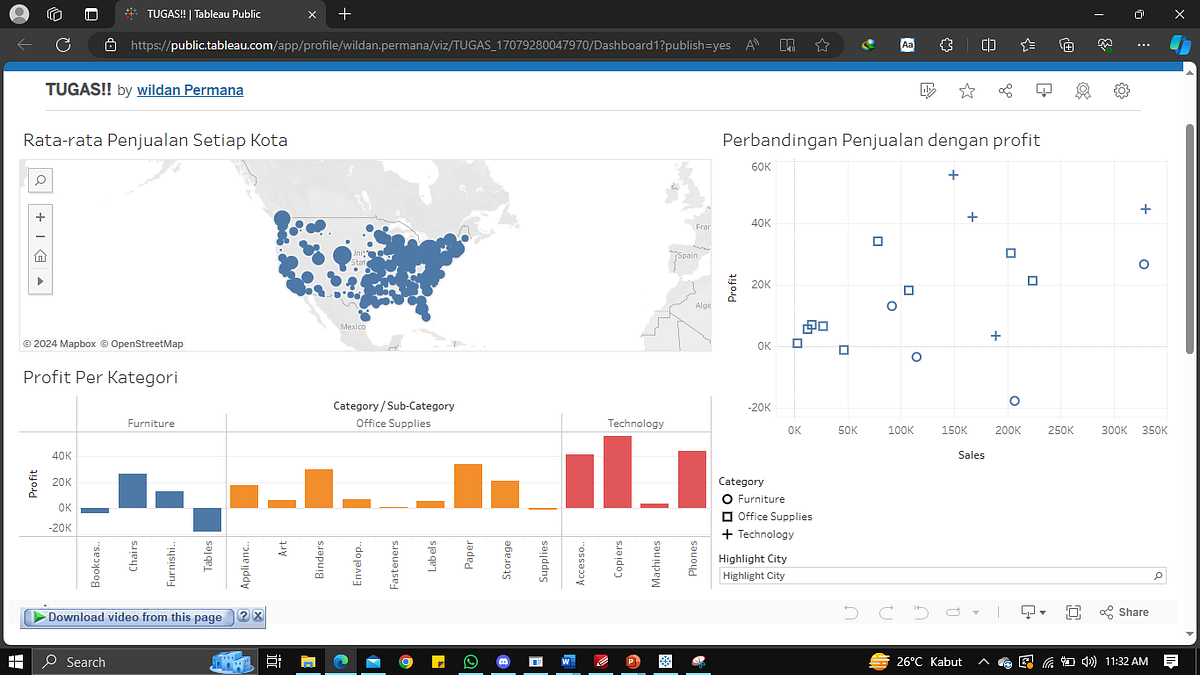
Task: Open the viz settings gear
Action: click(x=1121, y=90)
